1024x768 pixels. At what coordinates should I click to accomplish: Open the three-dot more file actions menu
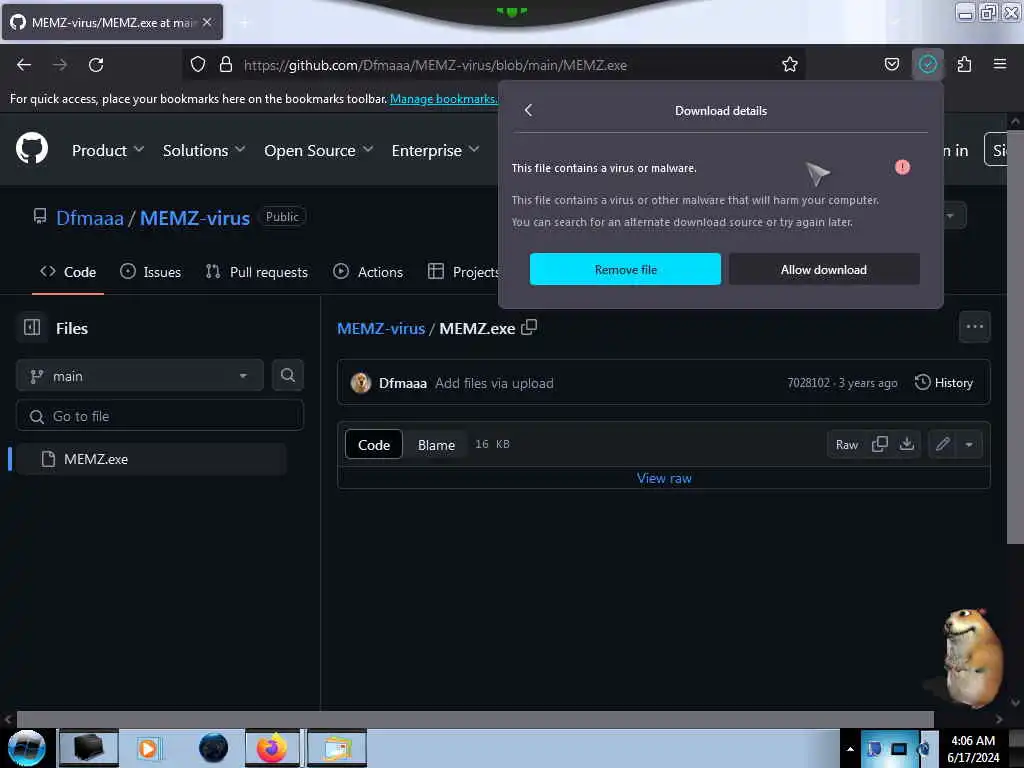pos(974,327)
